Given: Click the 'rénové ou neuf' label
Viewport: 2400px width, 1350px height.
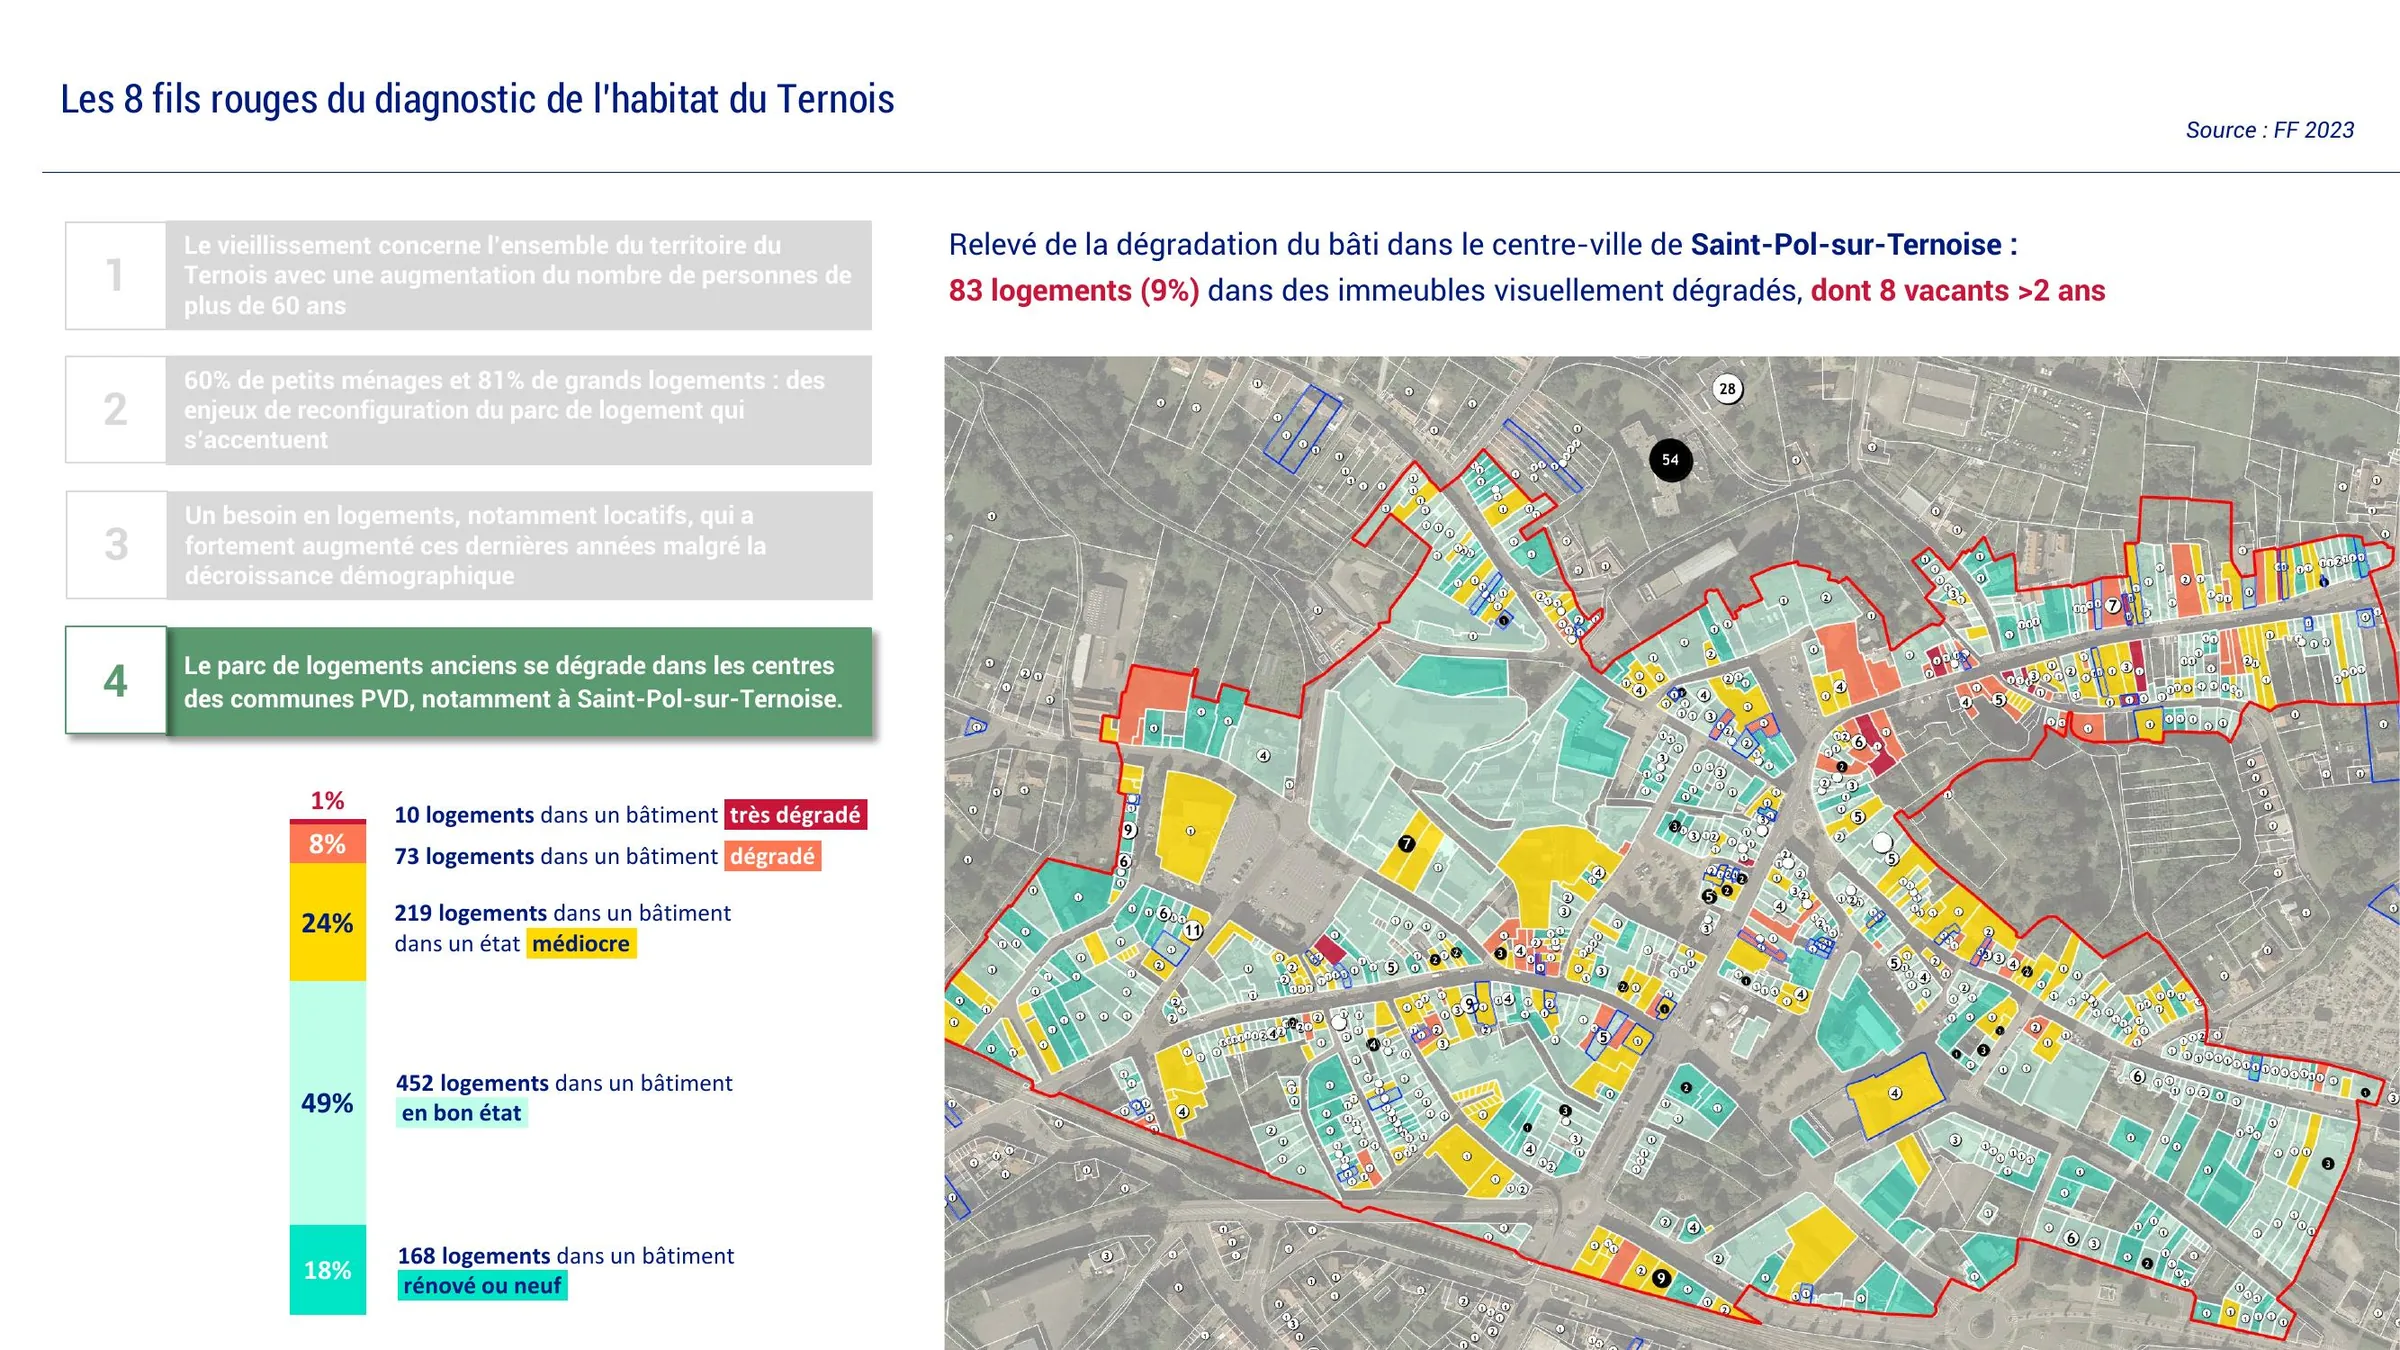Looking at the screenshot, I should 483,1286.
